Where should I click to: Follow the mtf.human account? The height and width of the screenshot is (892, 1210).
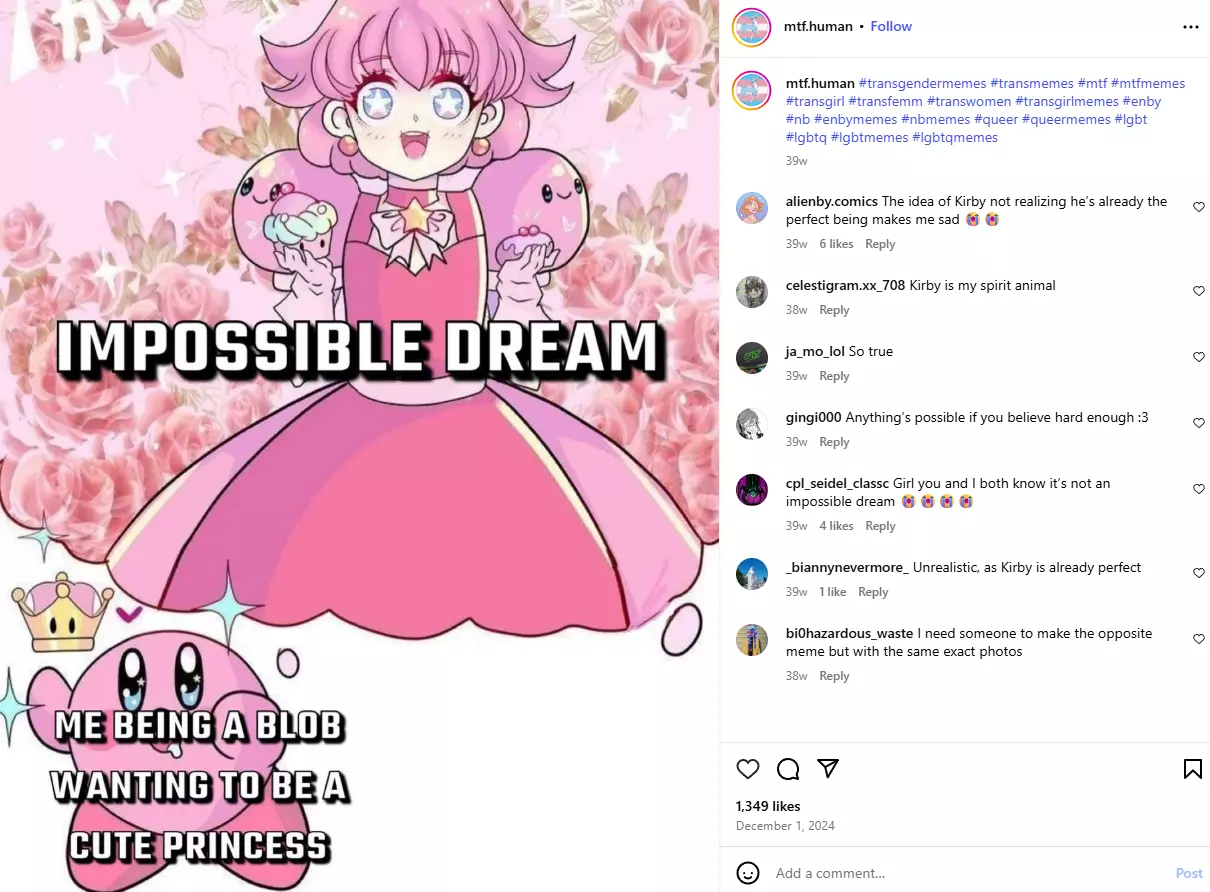point(891,27)
